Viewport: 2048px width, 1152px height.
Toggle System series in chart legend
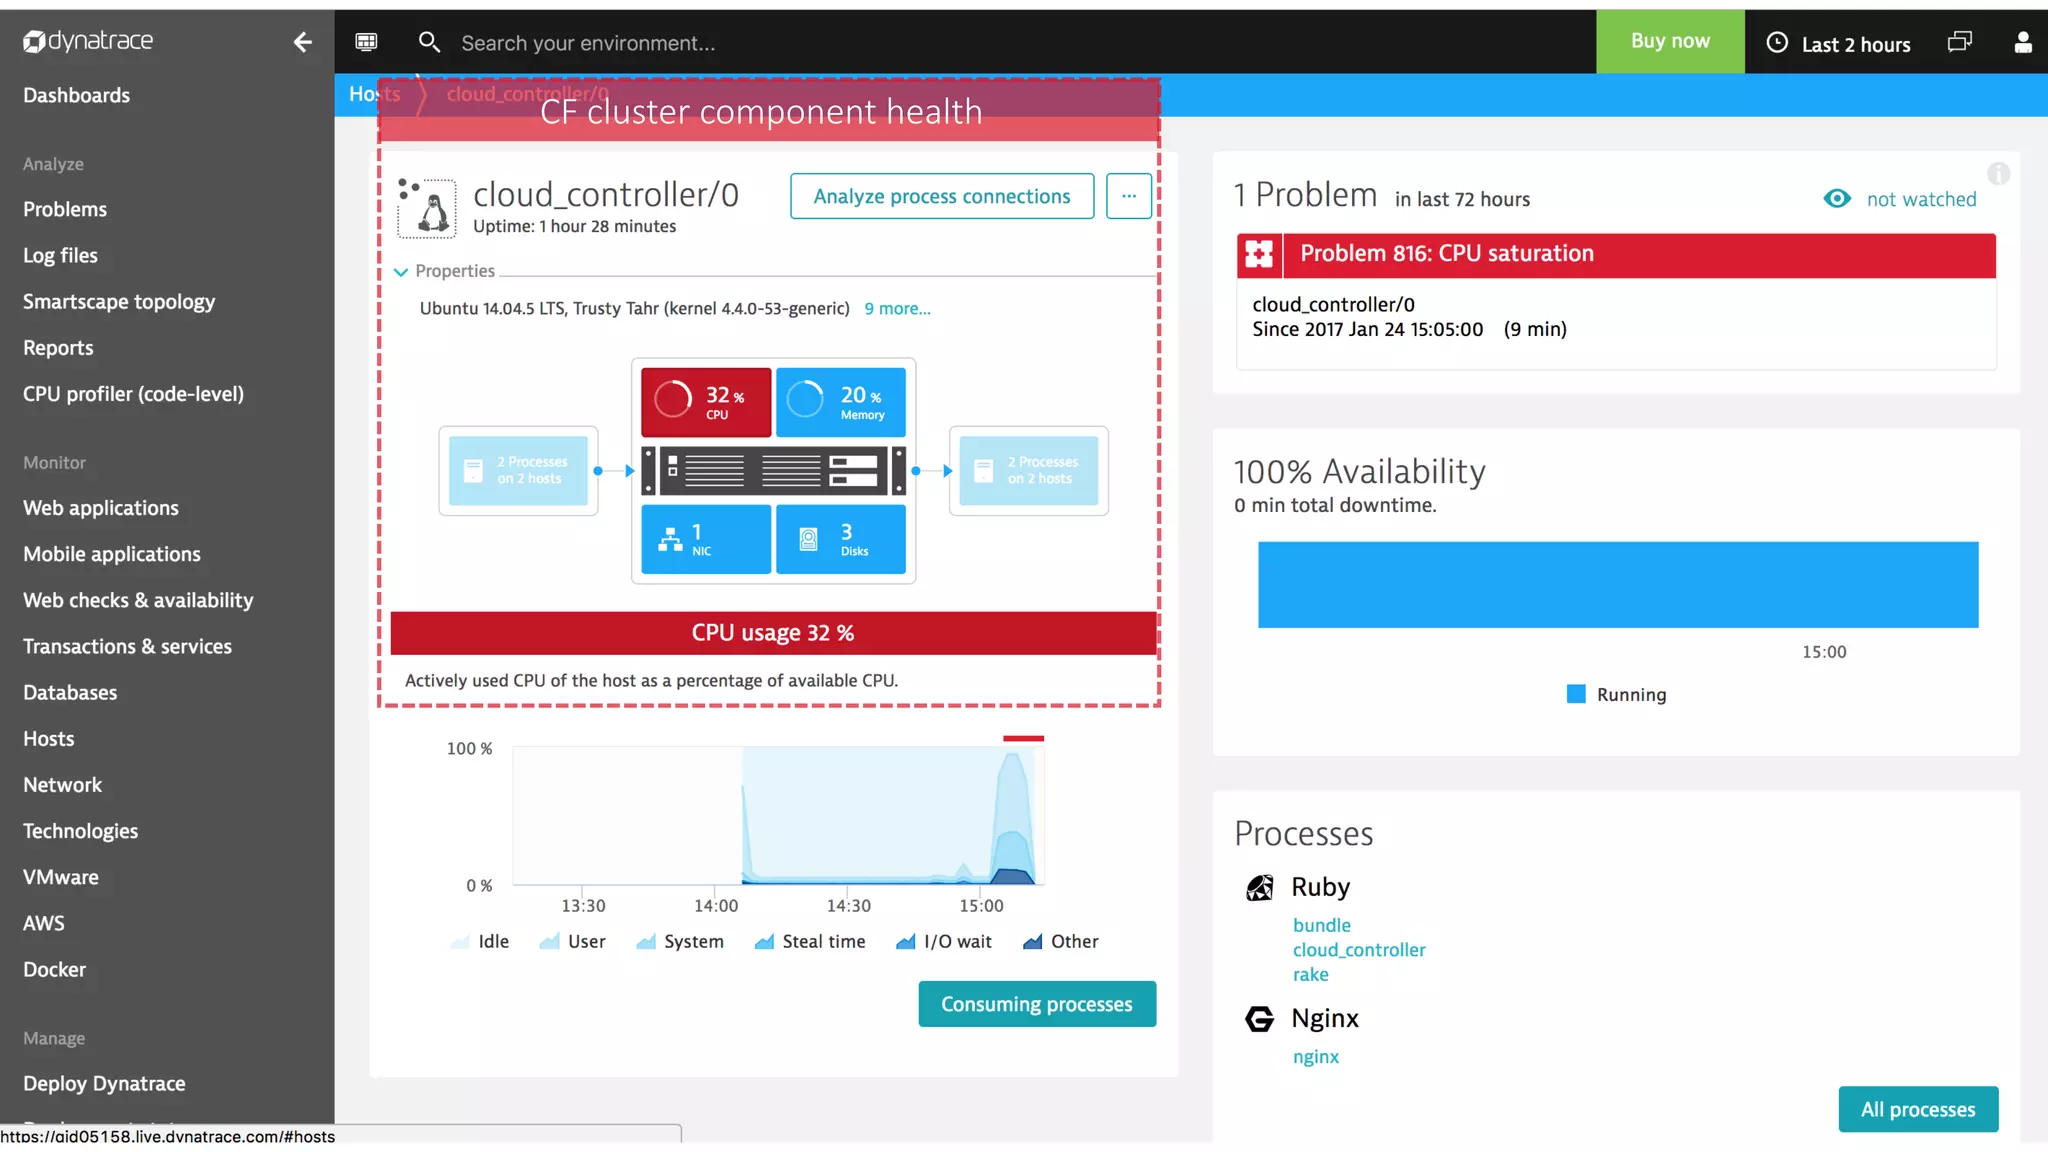680,942
